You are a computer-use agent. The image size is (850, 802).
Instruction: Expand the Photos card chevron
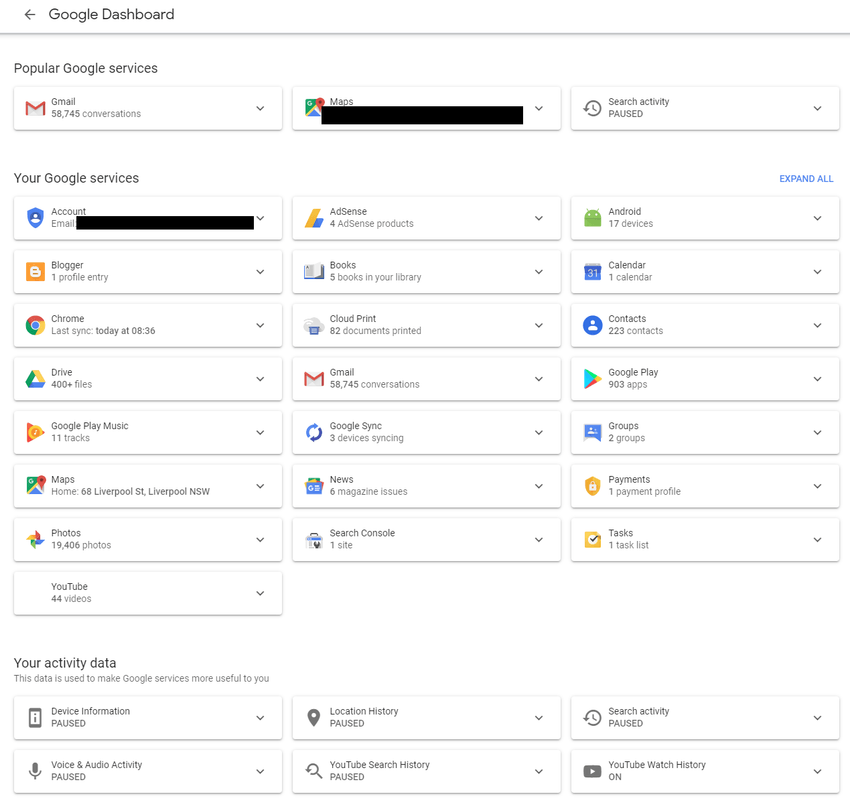click(x=260, y=540)
